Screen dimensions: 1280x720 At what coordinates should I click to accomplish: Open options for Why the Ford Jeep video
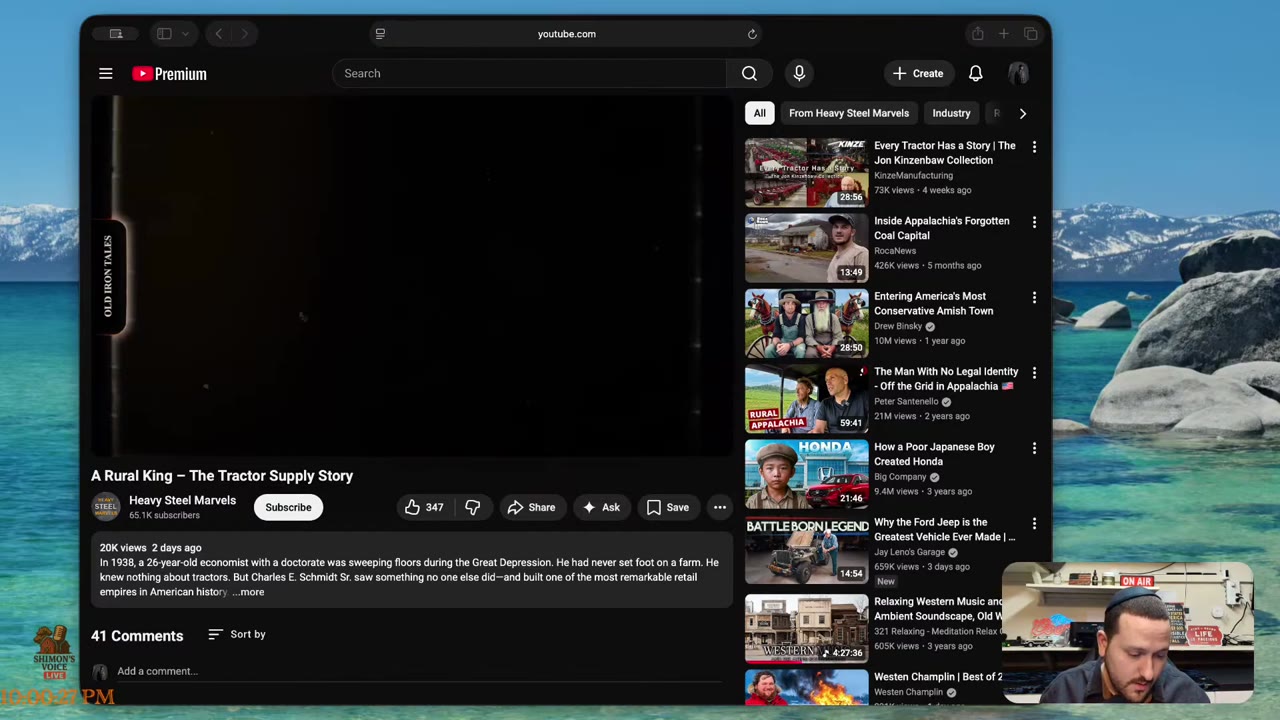[x=1034, y=523]
